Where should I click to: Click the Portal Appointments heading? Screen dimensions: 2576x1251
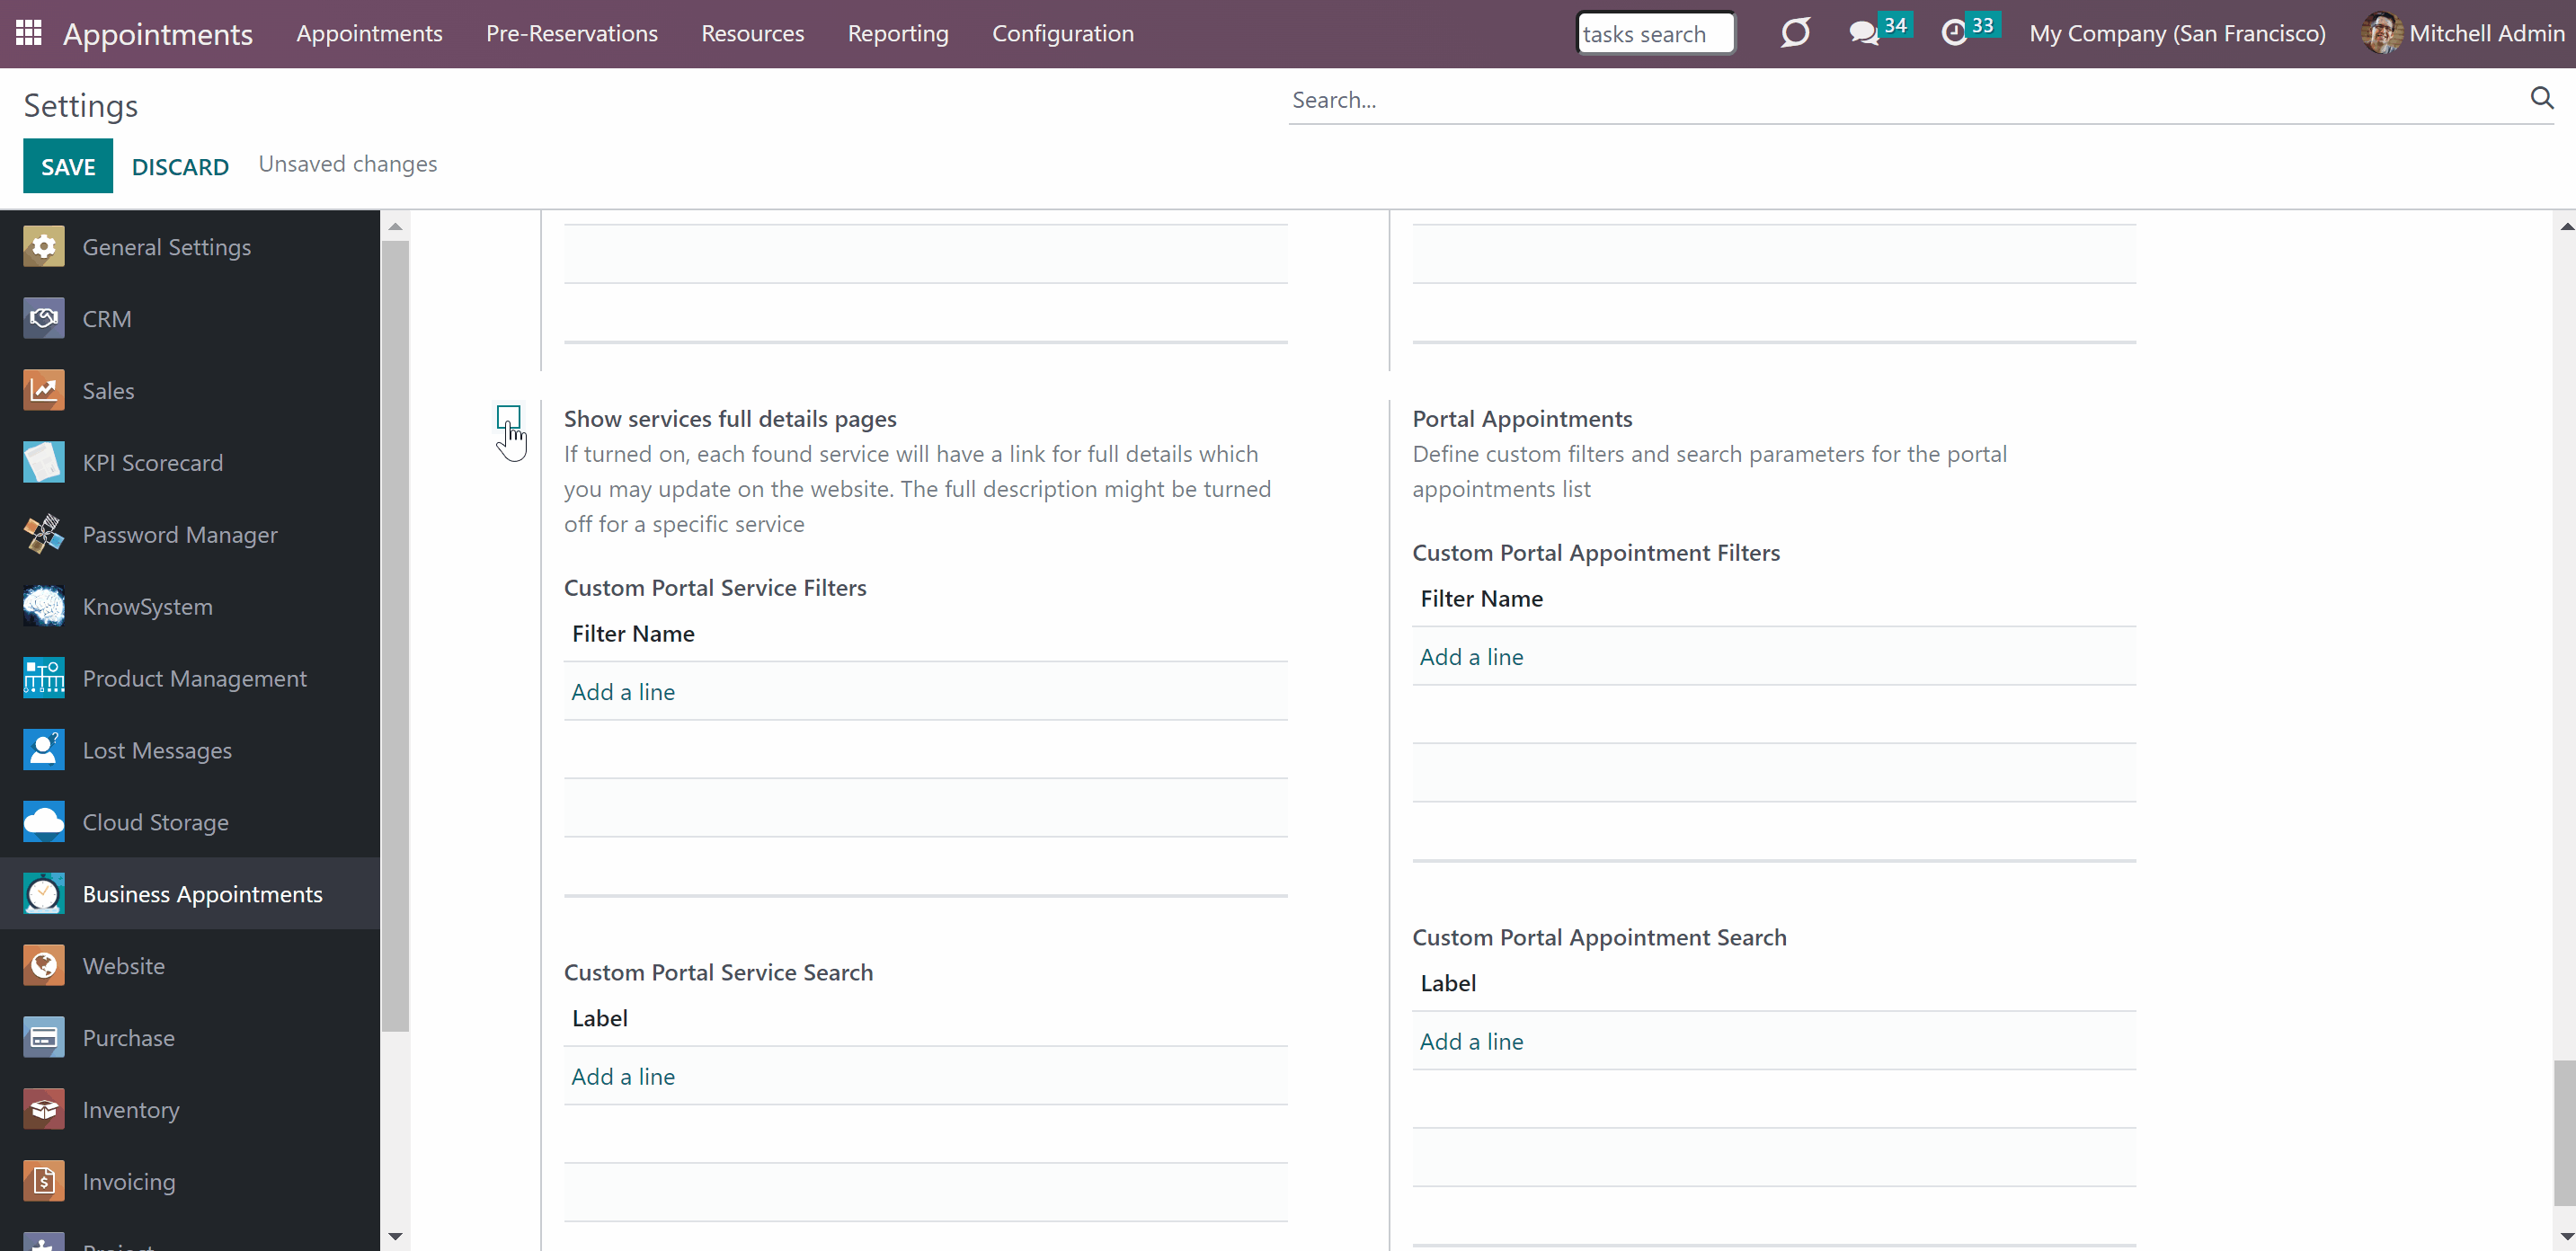(x=1522, y=419)
